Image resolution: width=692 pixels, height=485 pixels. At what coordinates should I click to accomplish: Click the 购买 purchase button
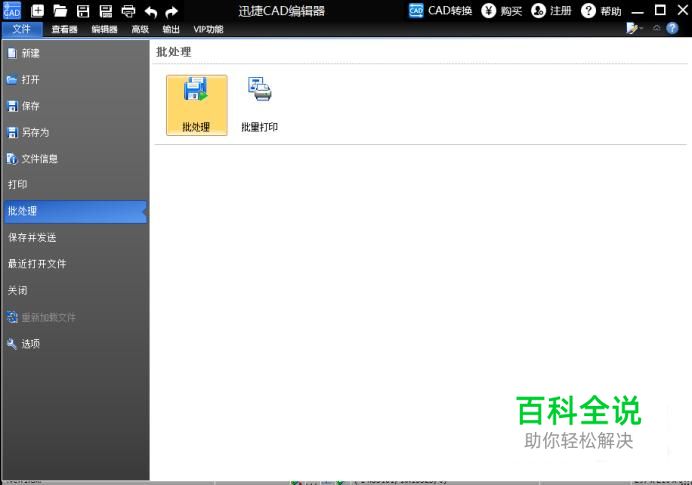pyautogui.click(x=502, y=11)
